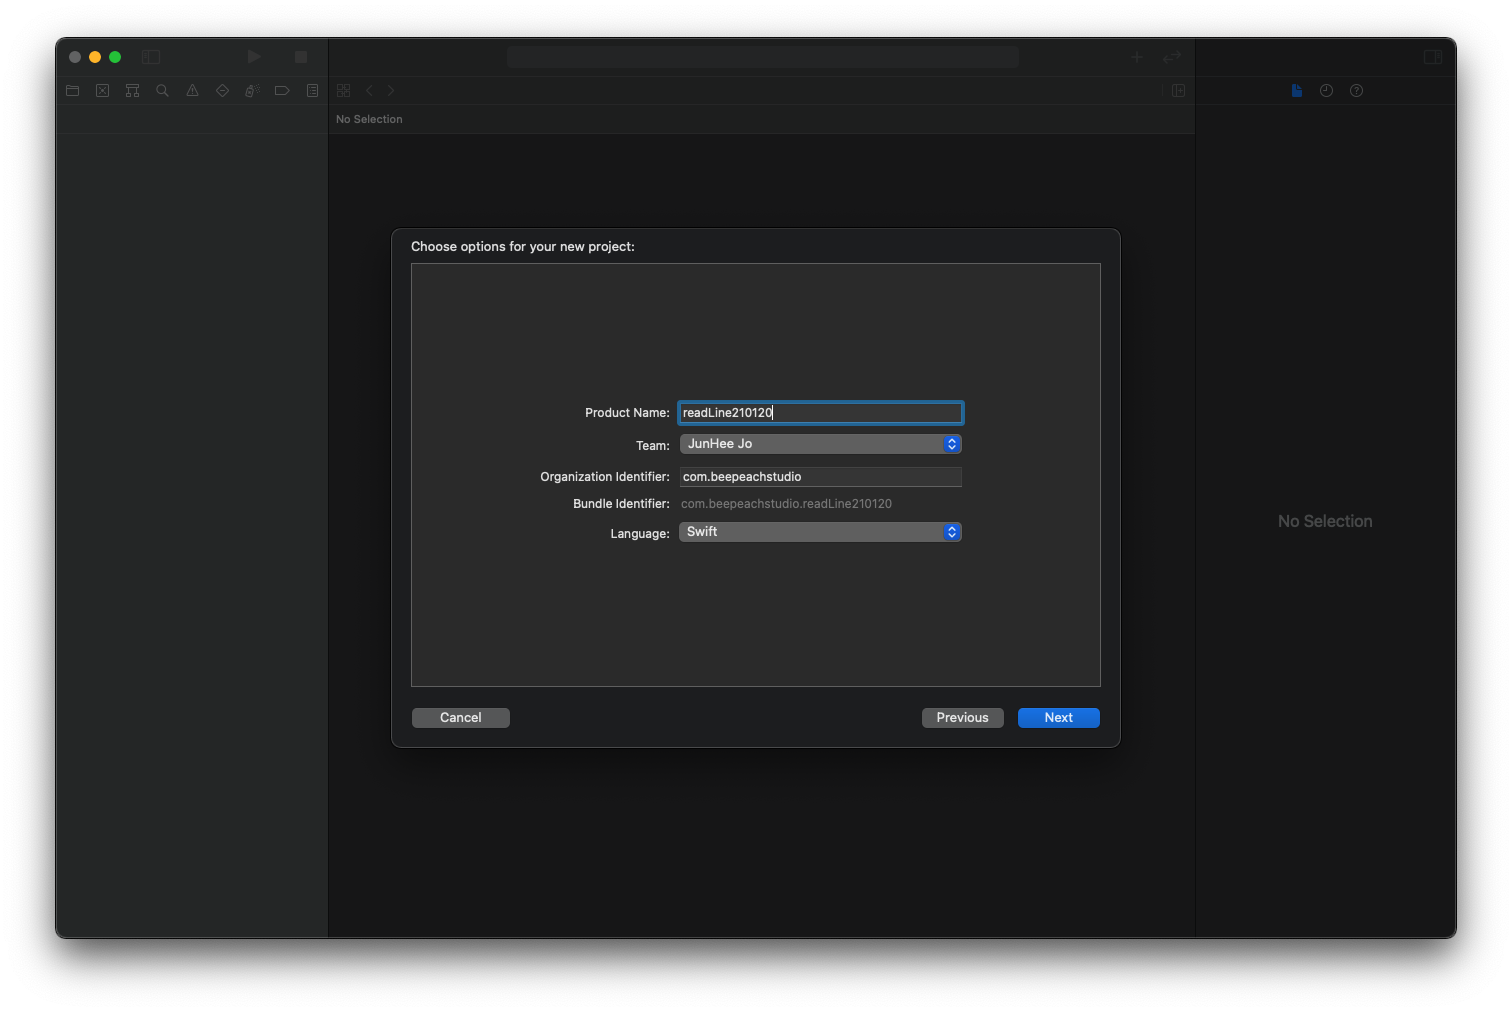
Task: Click the 'No Selection' editor jump bar
Action: pos(369,119)
